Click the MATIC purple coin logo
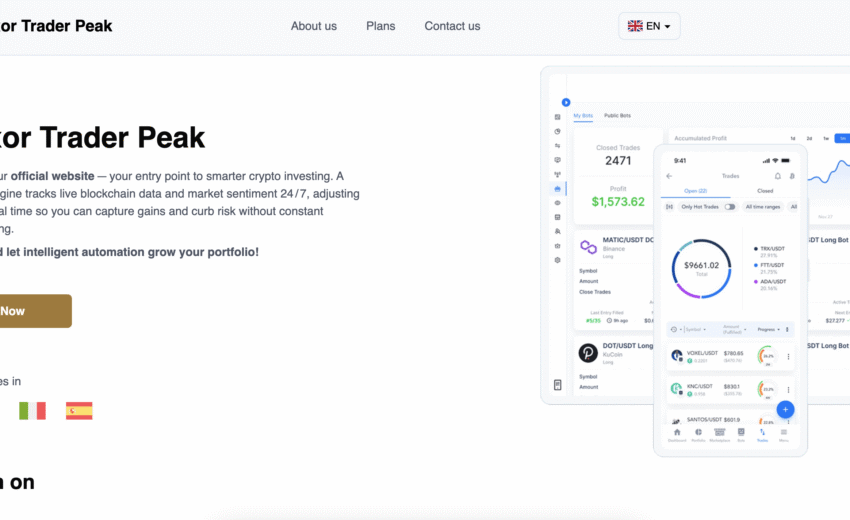This screenshot has height=520, width=850. tap(588, 245)
